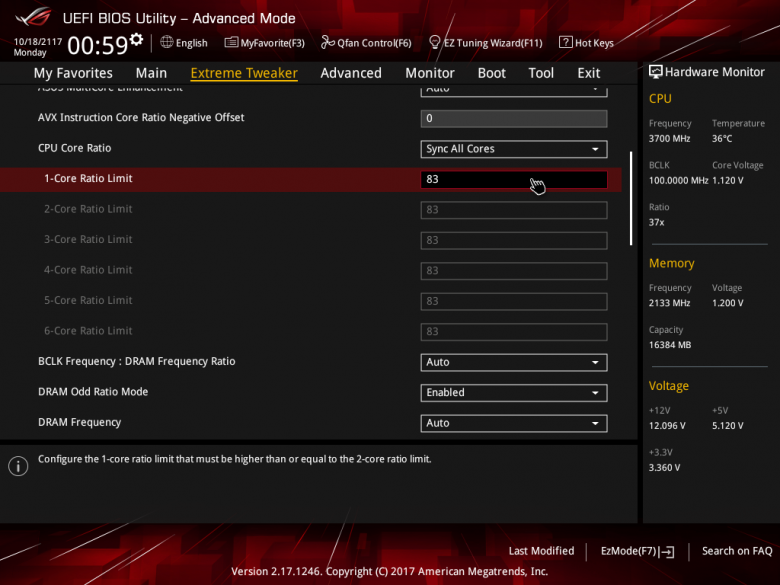Click the 12.096 V reading
This screenshot has height=585, width=780.
[x=667, y=425]
